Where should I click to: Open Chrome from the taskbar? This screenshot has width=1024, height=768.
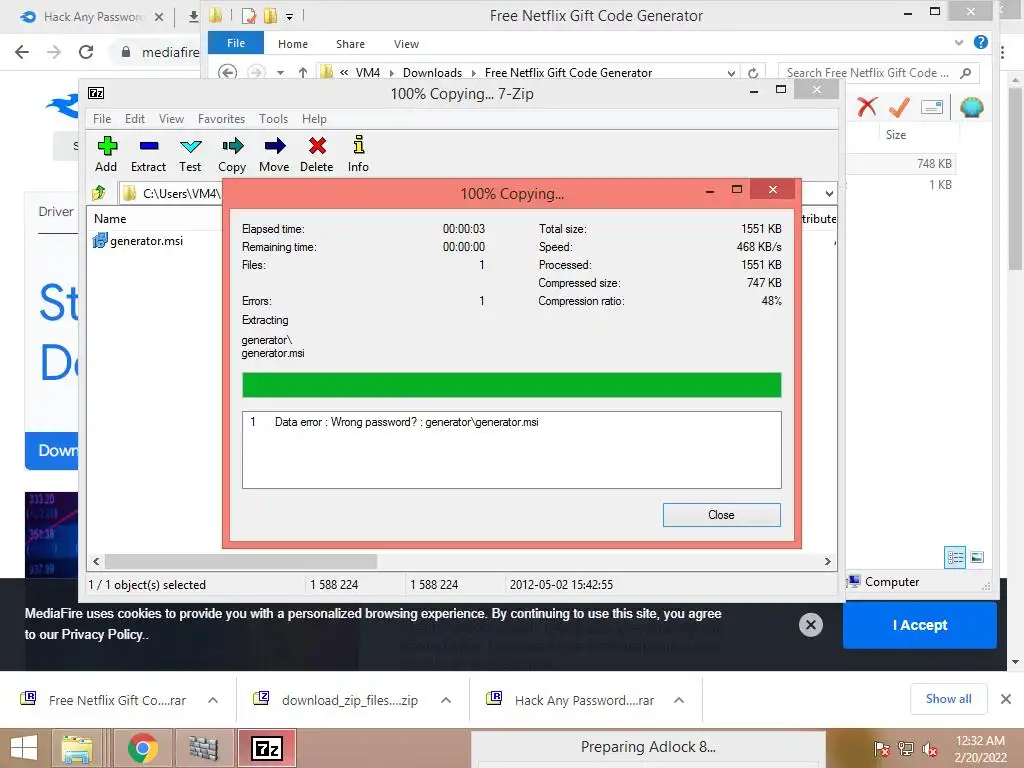click(x=142, y=748)
